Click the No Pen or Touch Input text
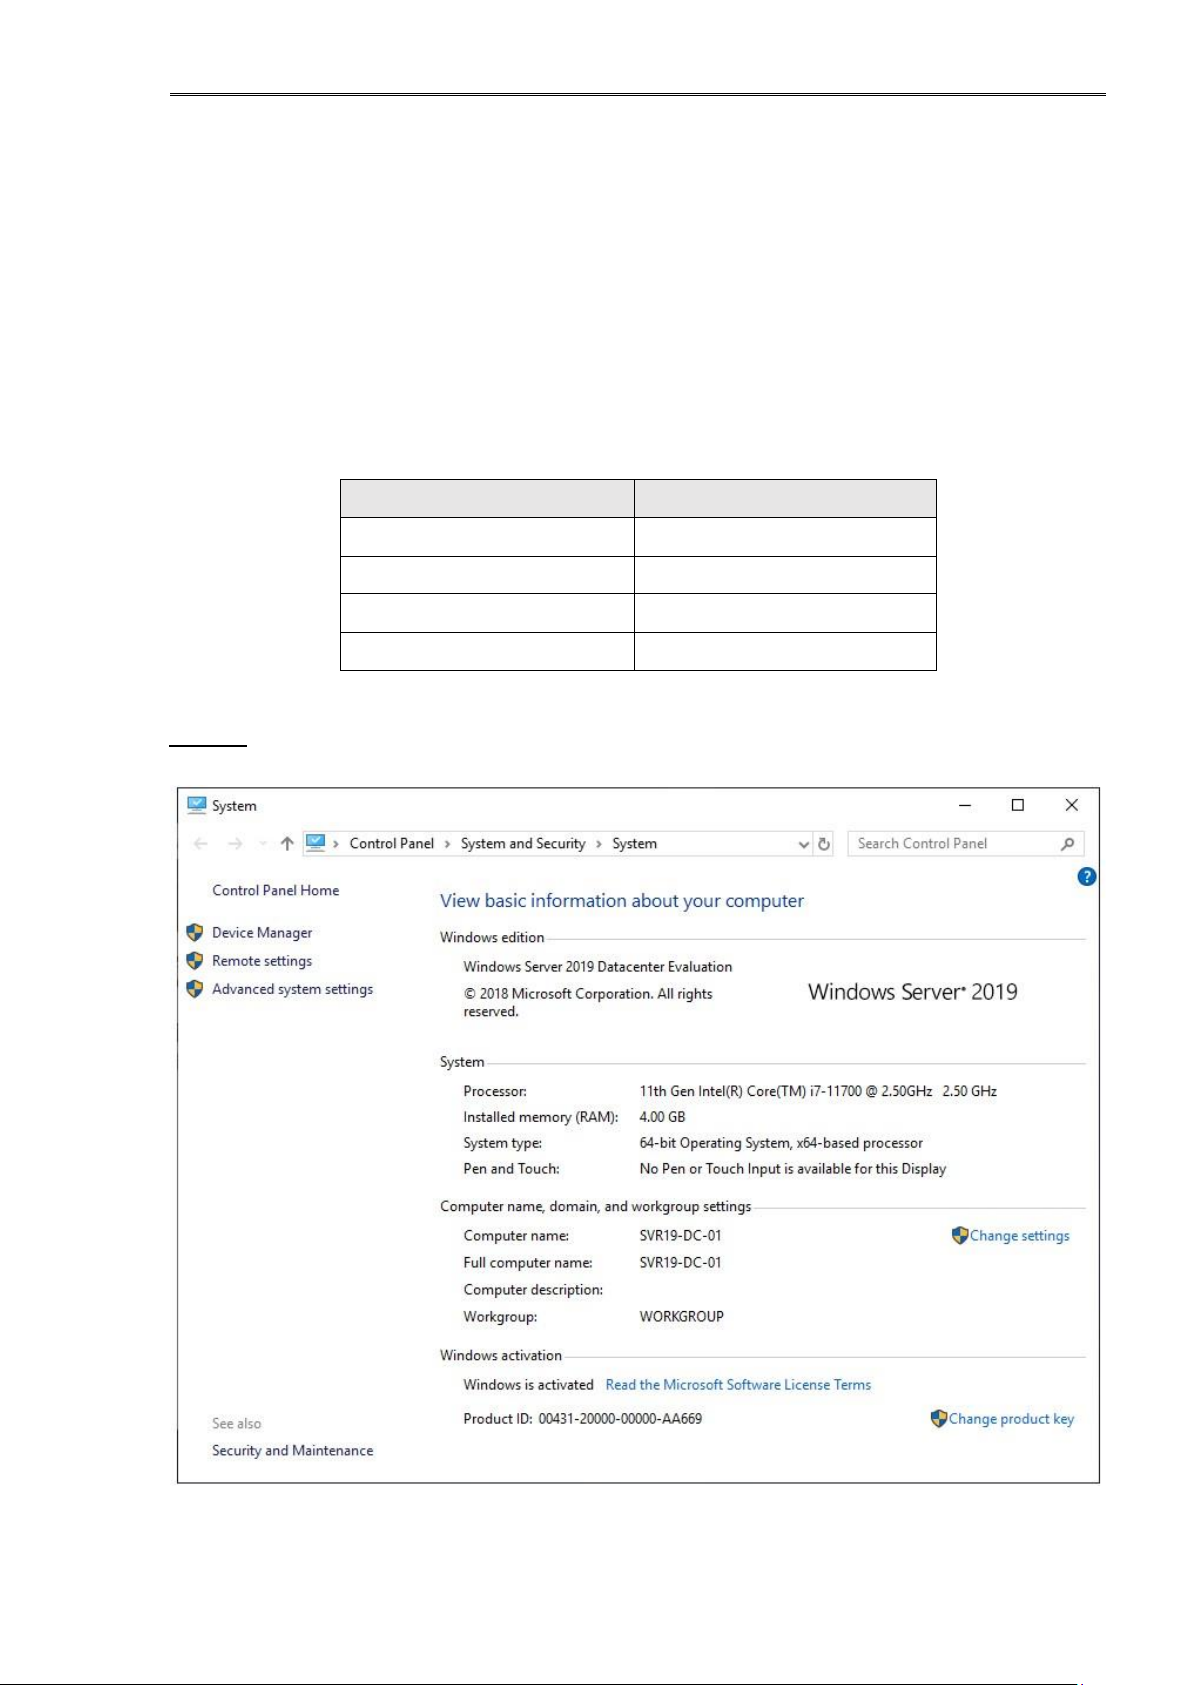Screen dimensions: 1192x1685 [x=792, y=1169]
